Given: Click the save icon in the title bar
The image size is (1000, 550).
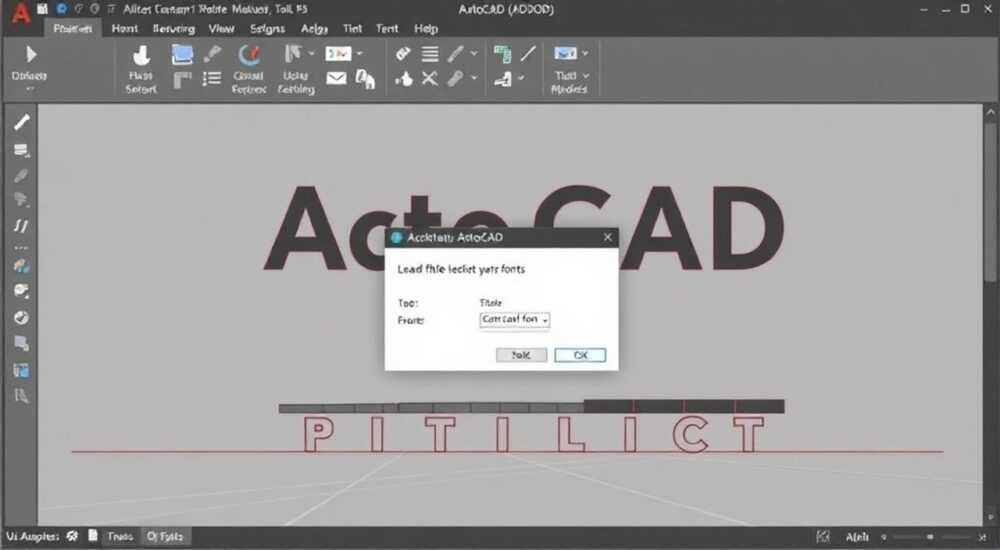Looking at the screenshot, I should (42, 9).
